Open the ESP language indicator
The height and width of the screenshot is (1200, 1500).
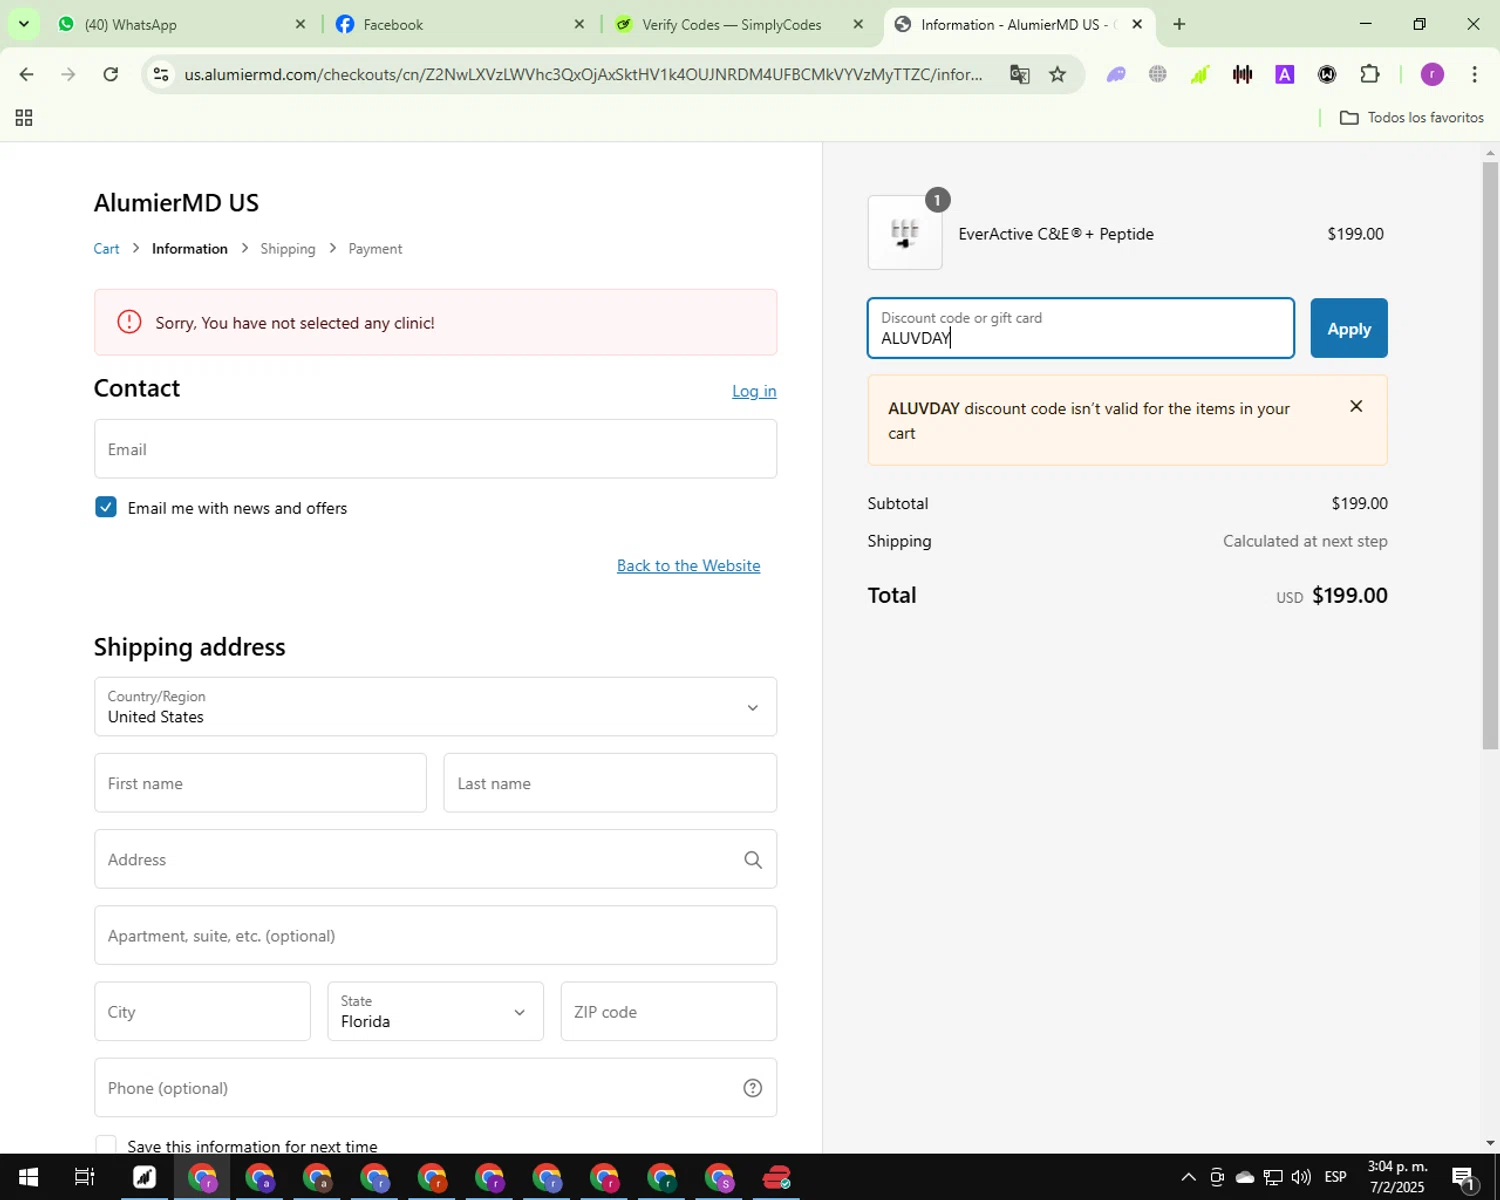click(1336, 1177)
